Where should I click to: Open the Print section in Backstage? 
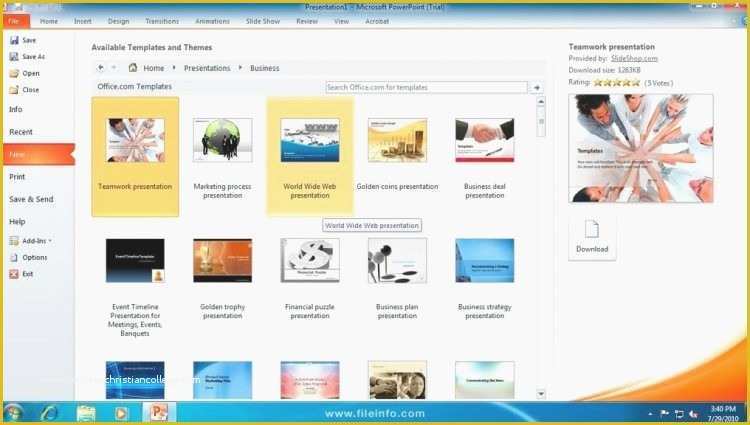click(17, 176)
